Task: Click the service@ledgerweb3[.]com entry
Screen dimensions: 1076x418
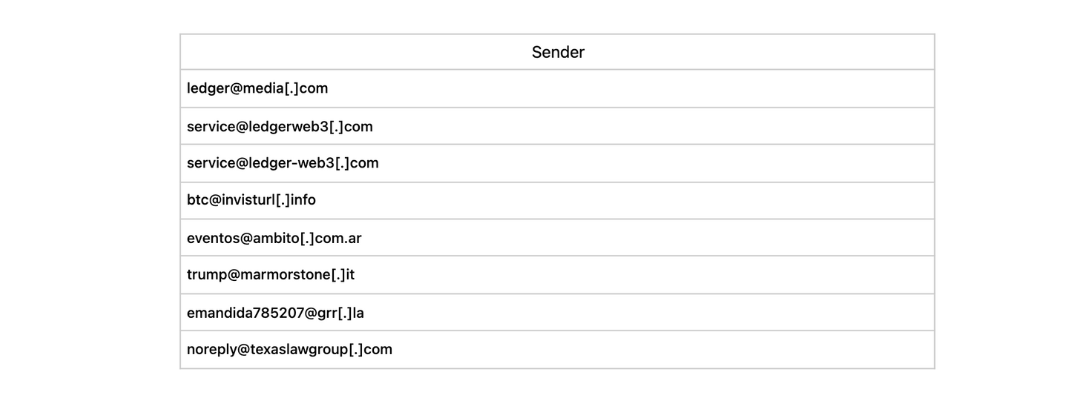Action: point(279,126)
